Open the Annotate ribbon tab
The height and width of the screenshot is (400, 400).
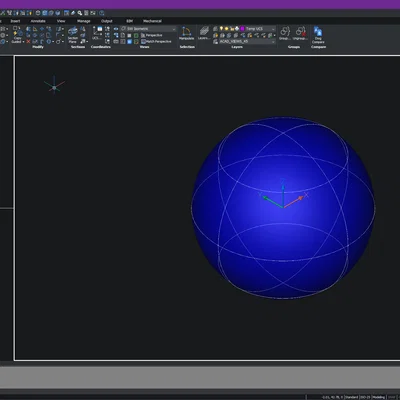click(x=38, y=21)
